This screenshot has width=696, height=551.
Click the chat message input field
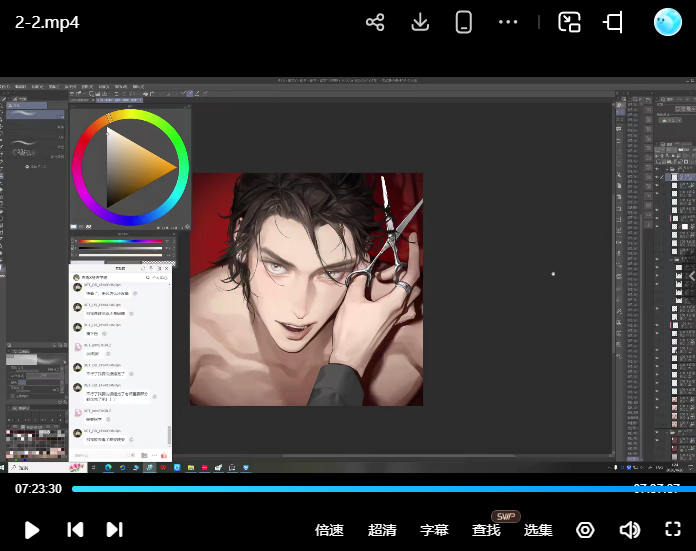[100, 456]
